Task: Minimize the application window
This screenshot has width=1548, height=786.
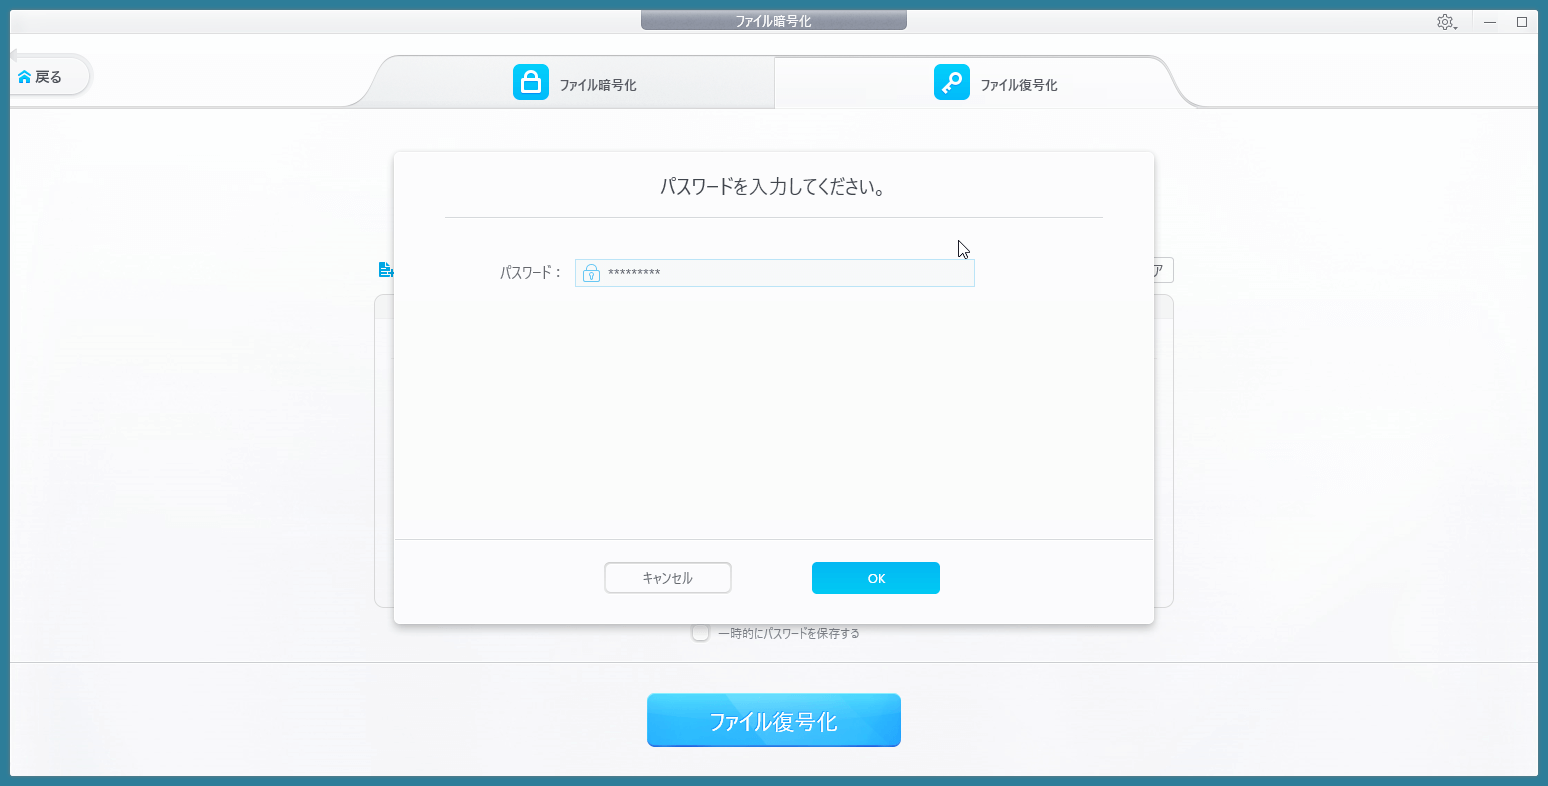Action: click(x=1490, y=22)
